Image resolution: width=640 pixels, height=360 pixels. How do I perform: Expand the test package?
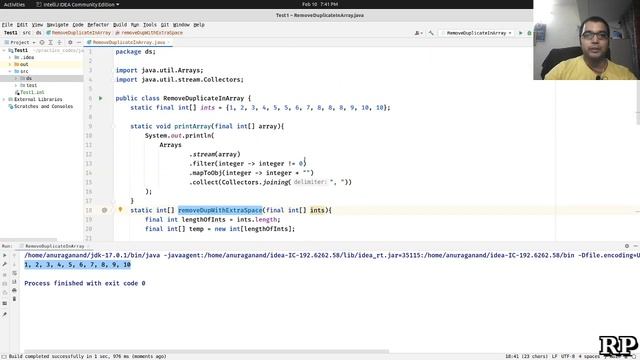pyautogui.click(x=16, y=85)
